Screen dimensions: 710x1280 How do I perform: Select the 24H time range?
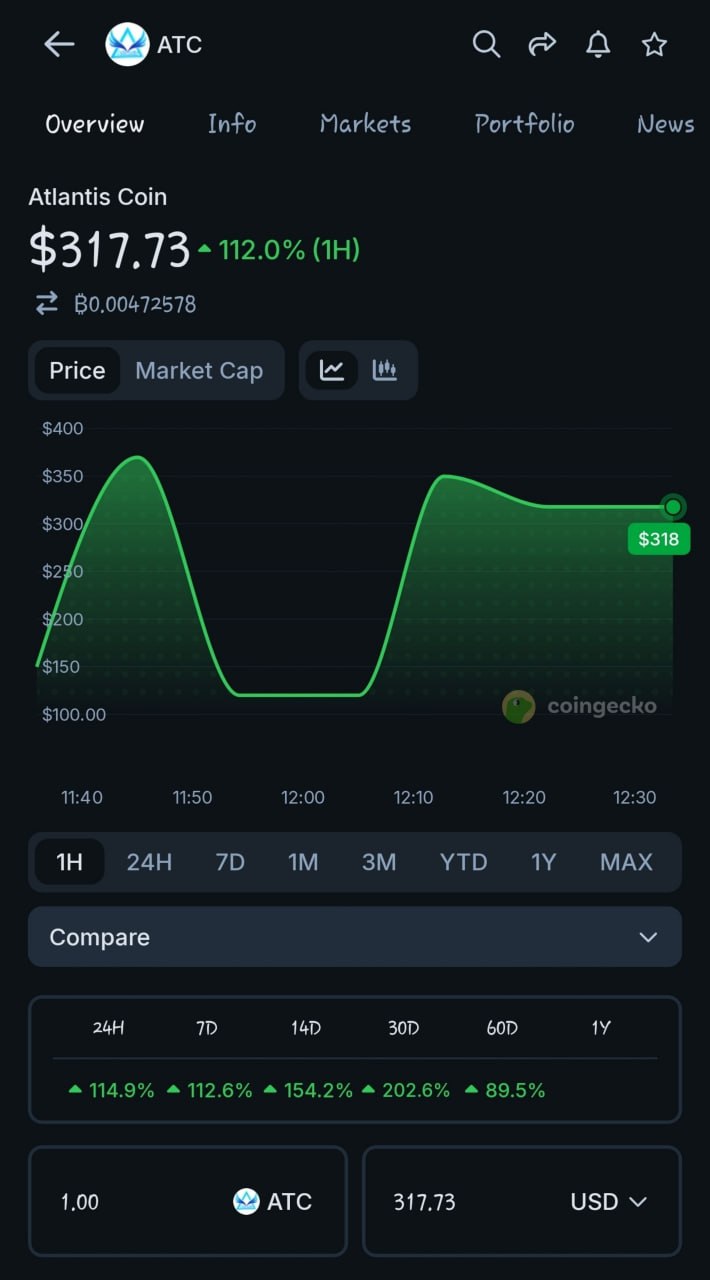149,862
